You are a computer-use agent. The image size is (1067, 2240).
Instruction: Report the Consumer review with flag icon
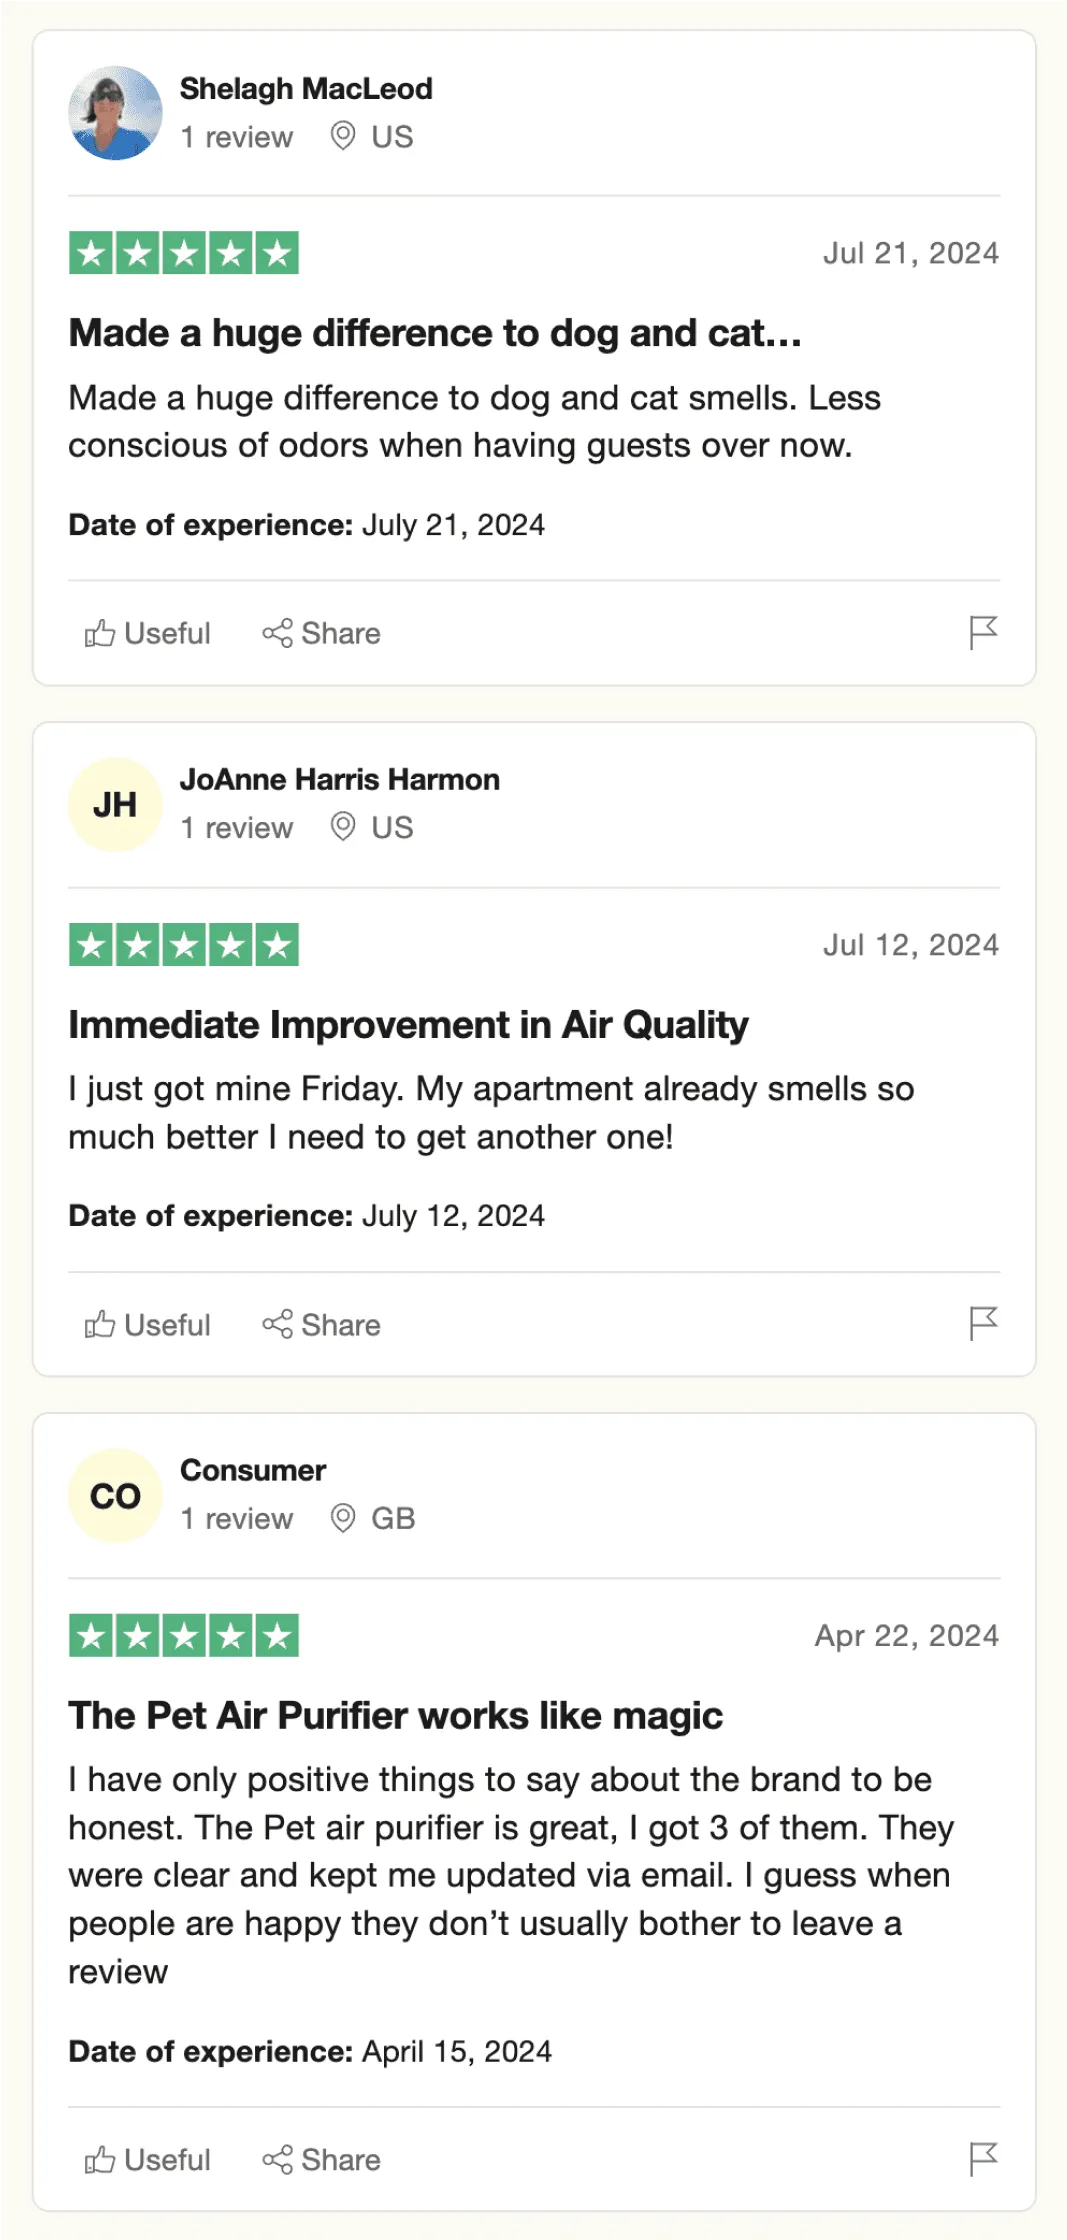(x=983, y=2158)
